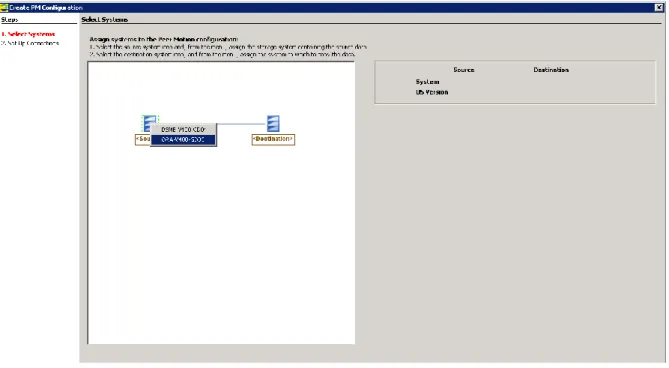Click the Version row label
The image size is (669, 368).
pyautogui.click(x=432, y=92)
